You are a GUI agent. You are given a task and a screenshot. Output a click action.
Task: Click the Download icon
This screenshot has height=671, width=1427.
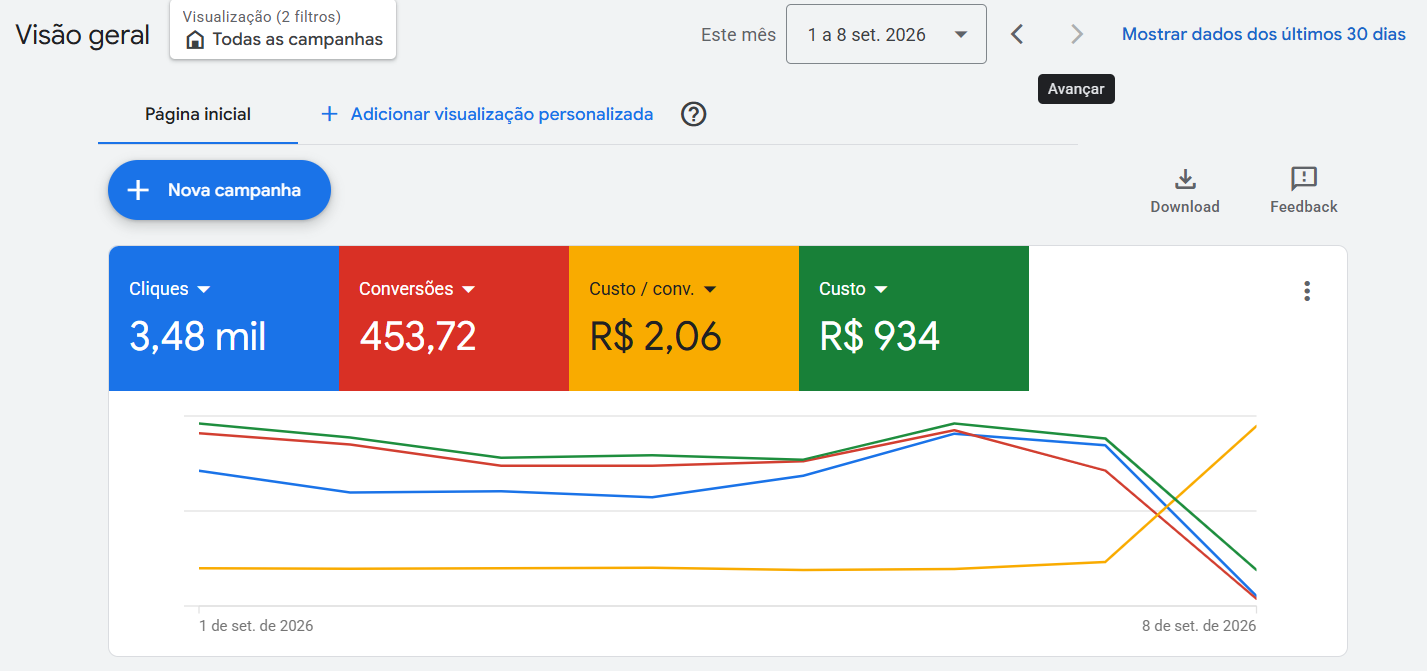(1185, 180)
